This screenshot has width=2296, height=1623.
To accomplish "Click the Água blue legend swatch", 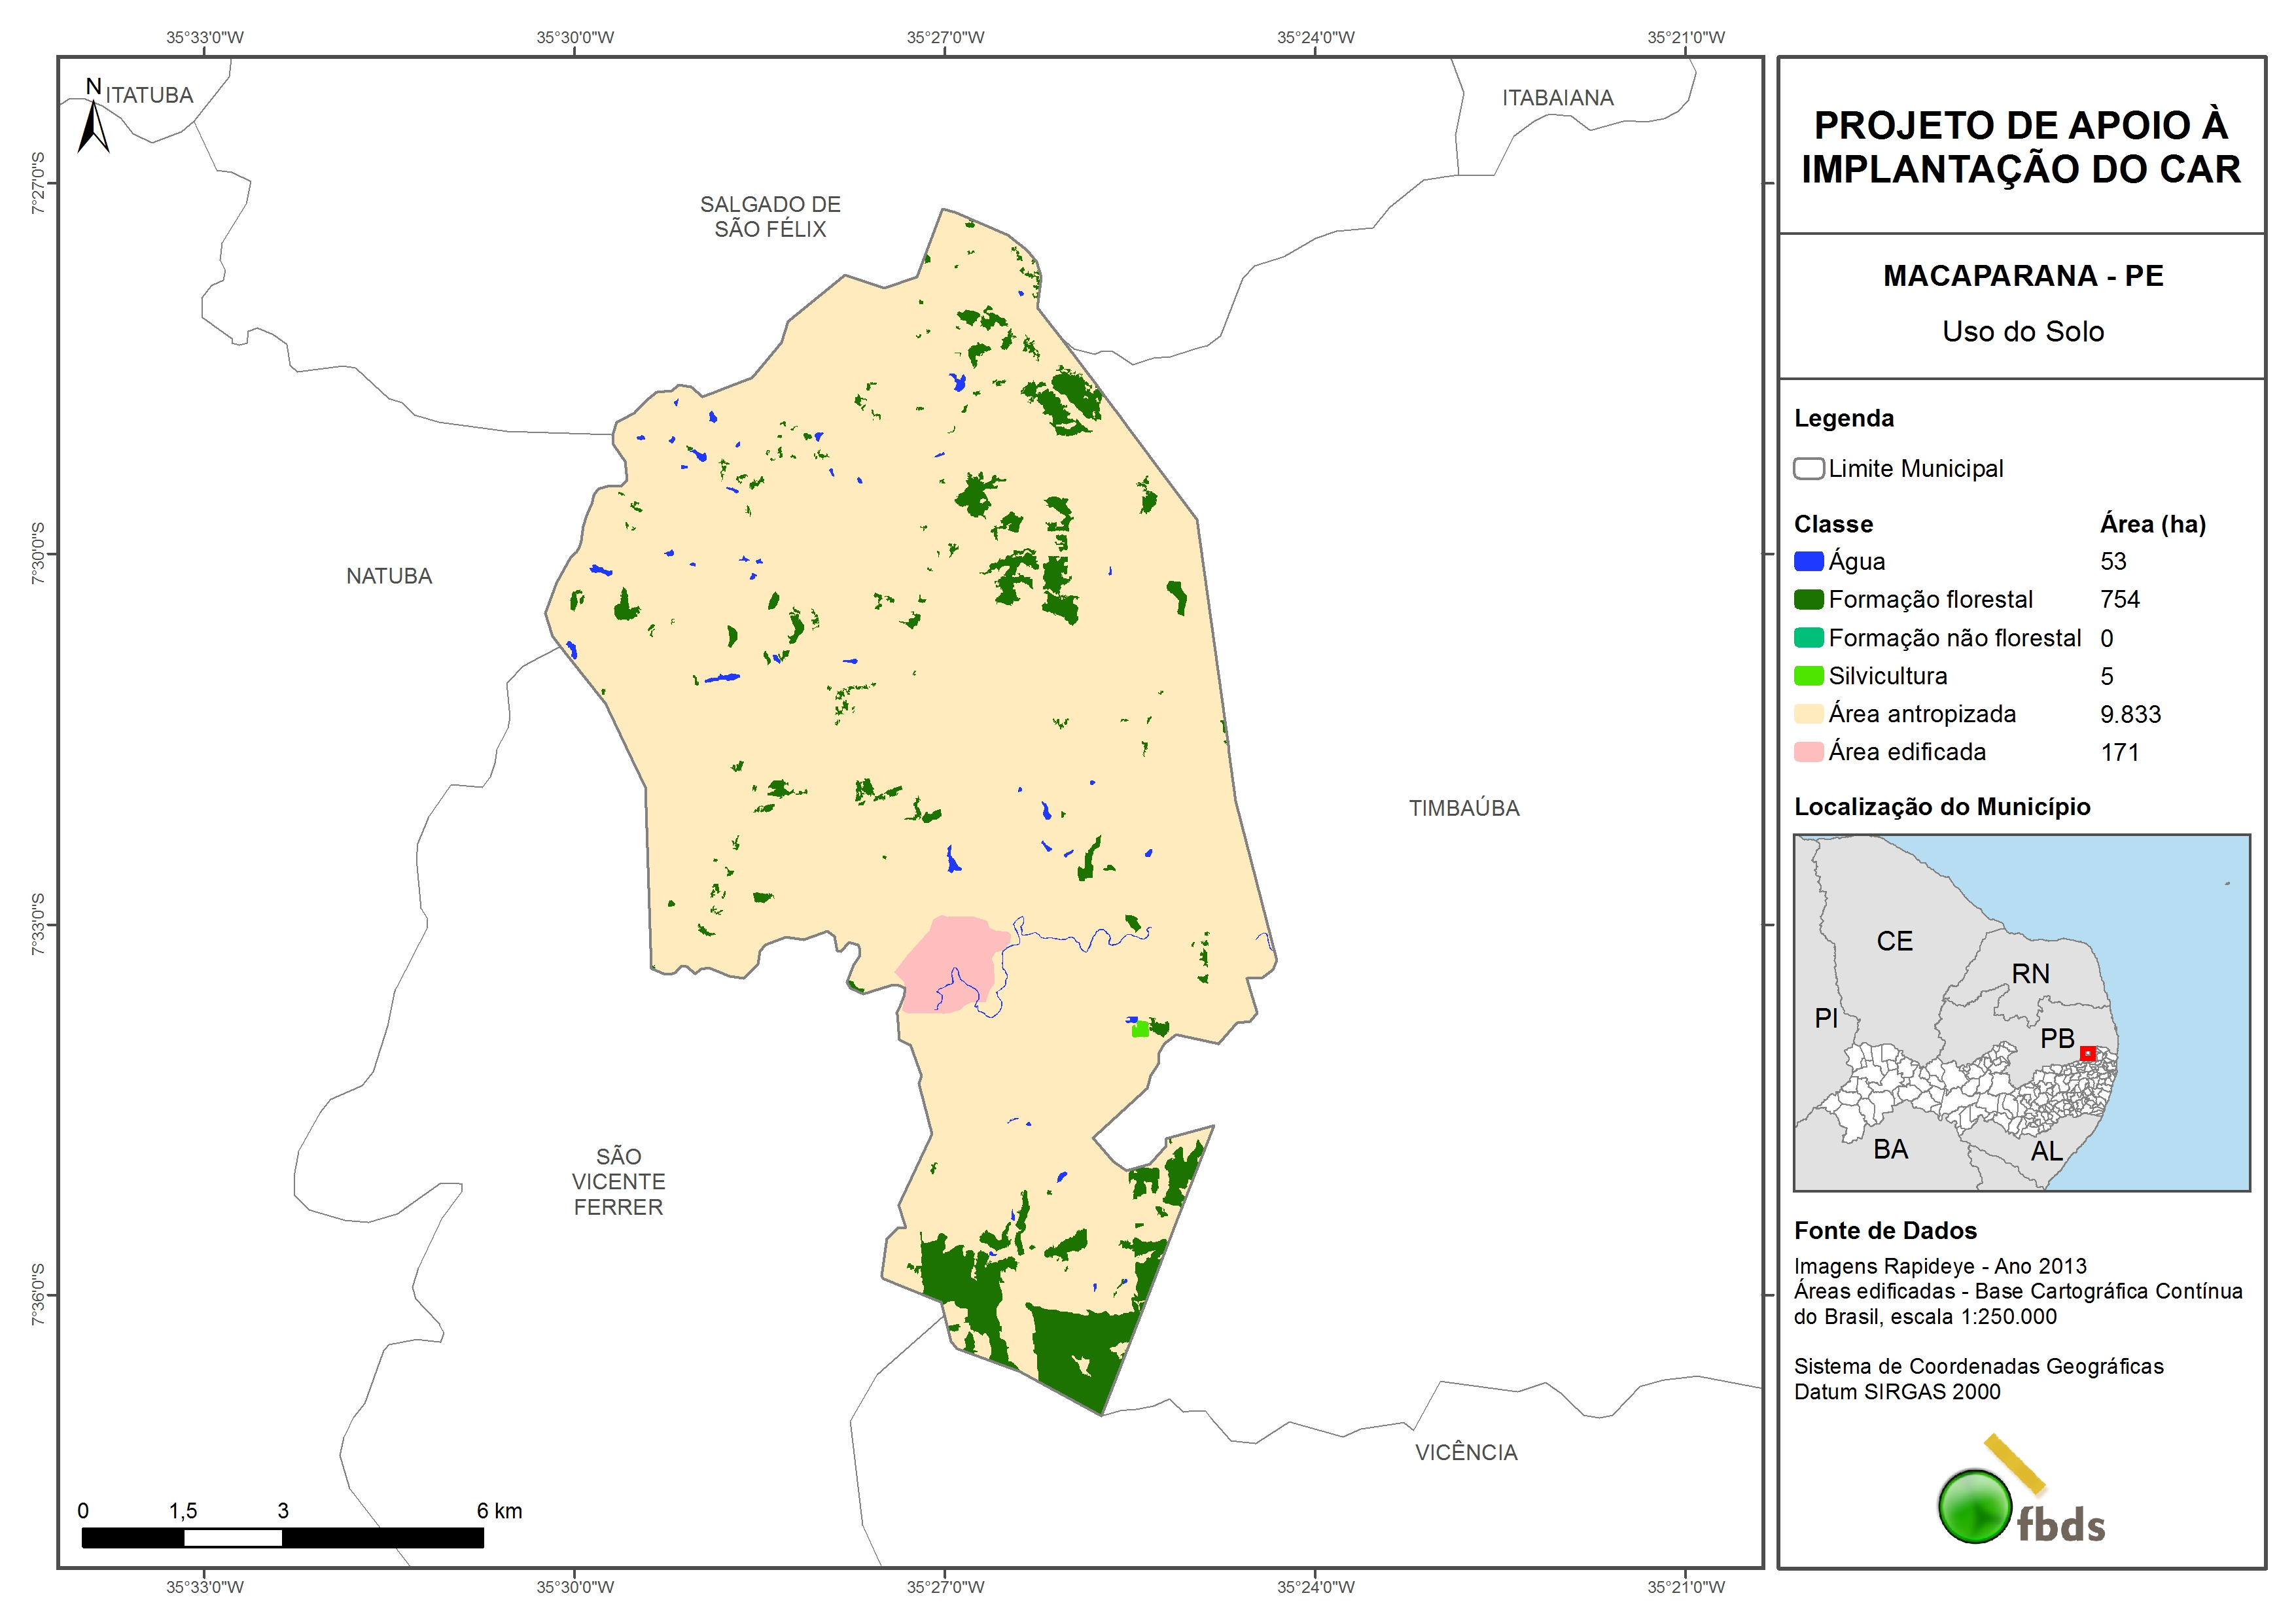I will point(1808,562).
